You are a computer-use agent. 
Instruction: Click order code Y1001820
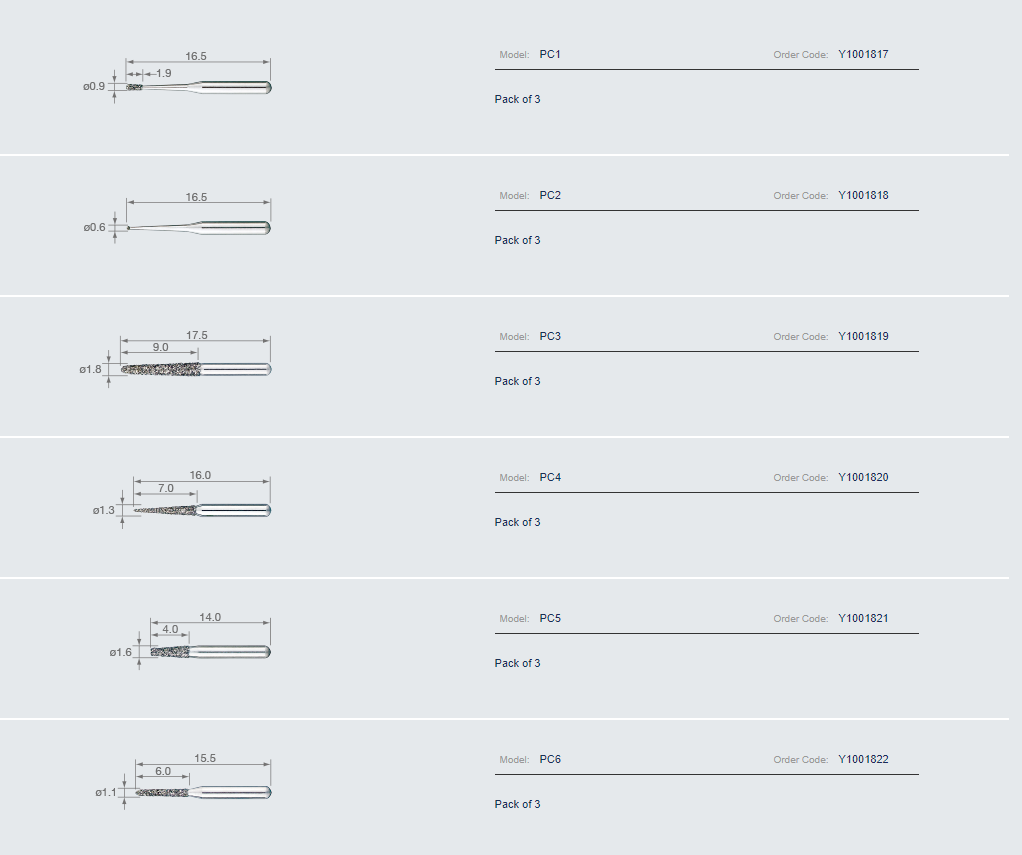tap(863, 477)
